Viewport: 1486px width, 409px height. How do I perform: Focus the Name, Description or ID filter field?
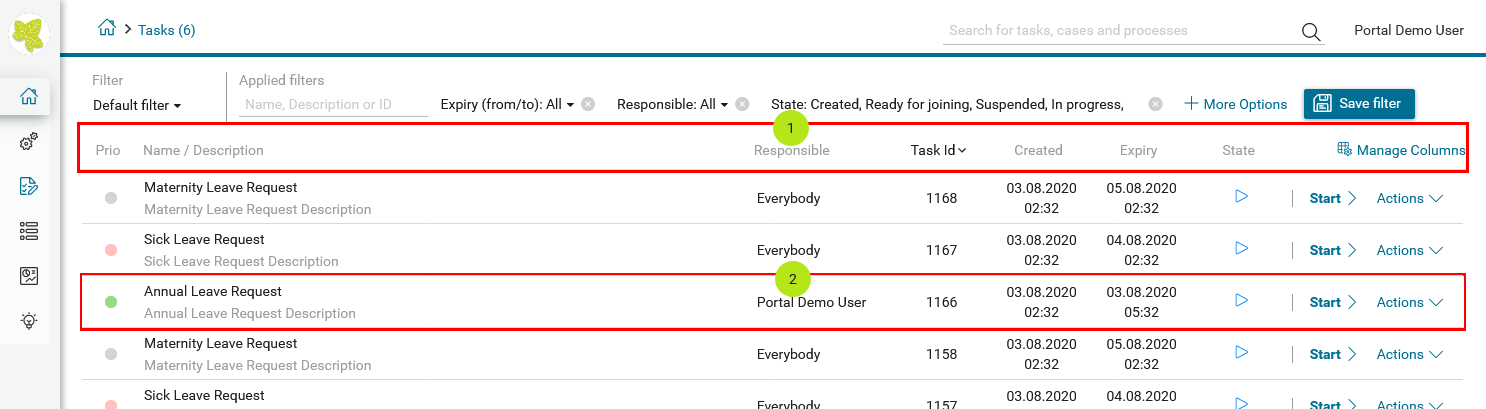tap(334, 104)
